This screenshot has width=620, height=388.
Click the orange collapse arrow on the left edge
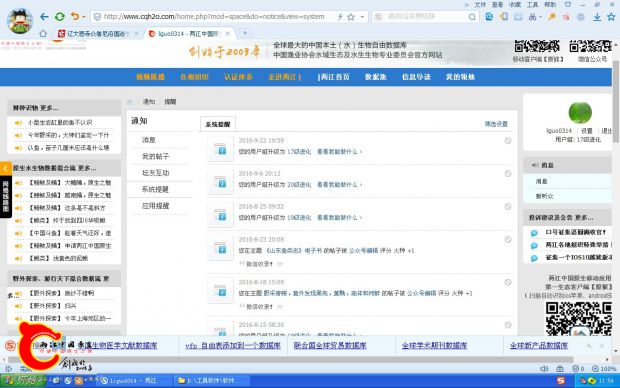click(x=6, y=169)
